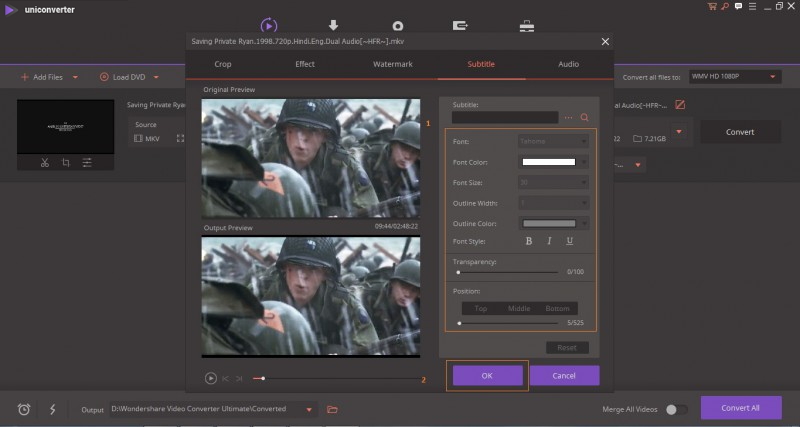Open the Add Files dropdown arrow
The width and height of the screenshot is (800, 427).
pyautogui.click(x=75, y=77)
